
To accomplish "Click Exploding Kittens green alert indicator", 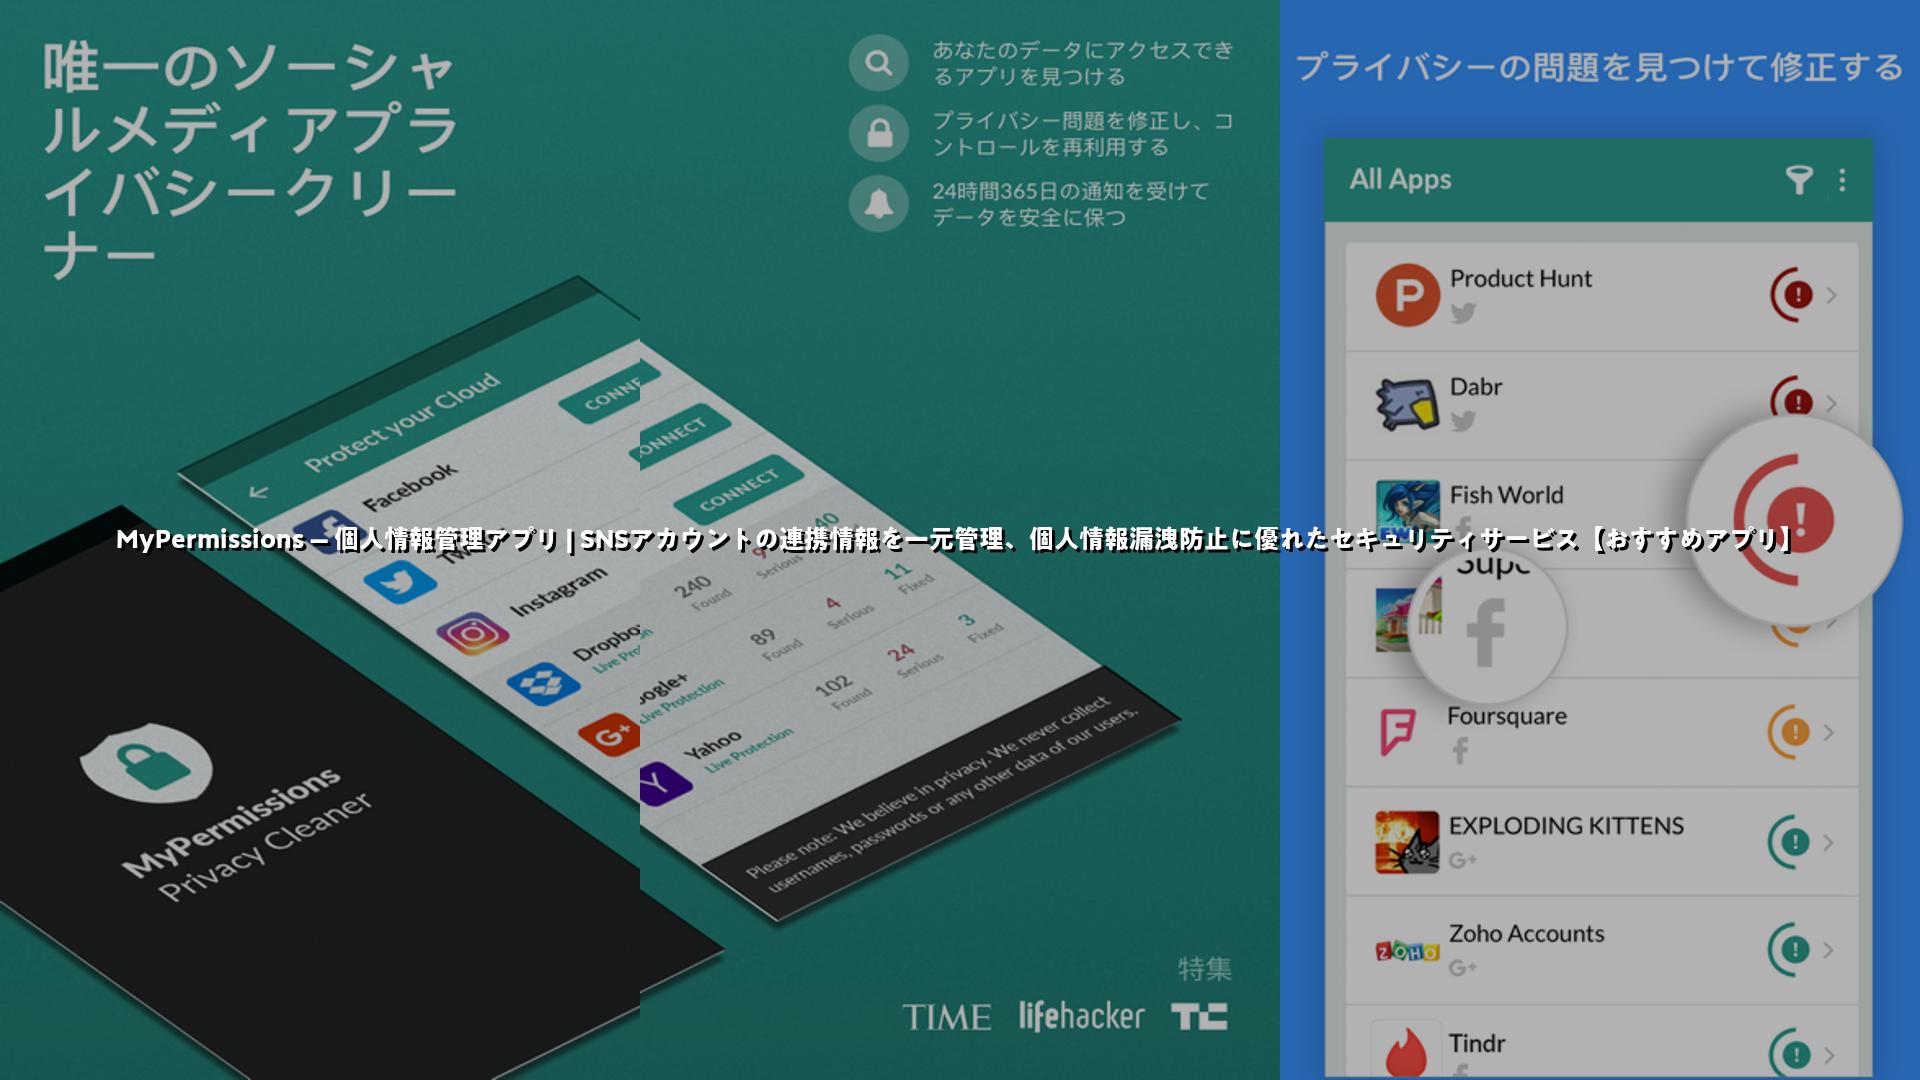I will click(1791, 842).
